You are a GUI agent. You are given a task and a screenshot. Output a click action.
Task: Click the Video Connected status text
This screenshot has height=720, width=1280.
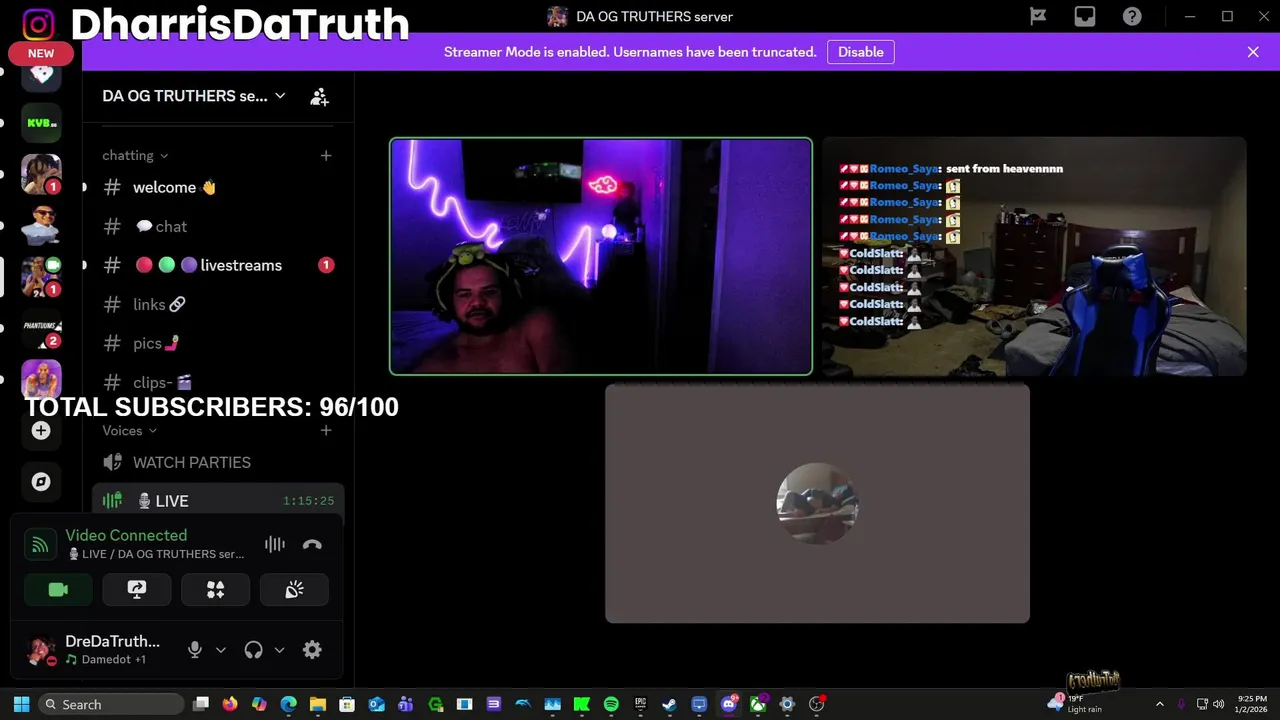click(x=126, y=535)
